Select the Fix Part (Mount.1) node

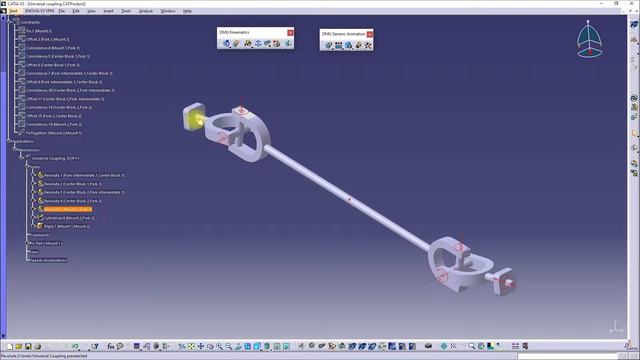(46, 243)
